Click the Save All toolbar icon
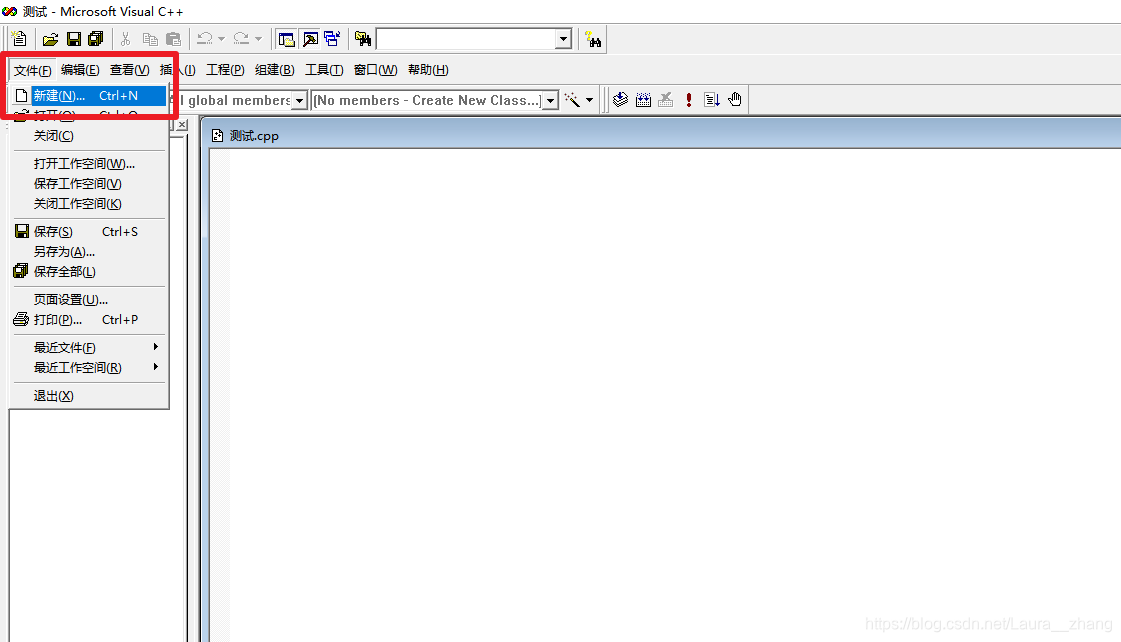Screen dimensions: 1121x642 point(95,39)
